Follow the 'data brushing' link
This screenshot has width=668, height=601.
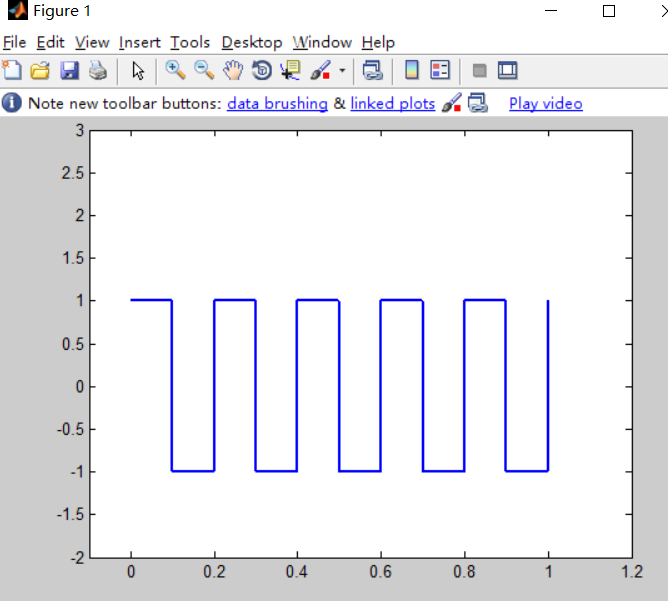pos(277,104)
